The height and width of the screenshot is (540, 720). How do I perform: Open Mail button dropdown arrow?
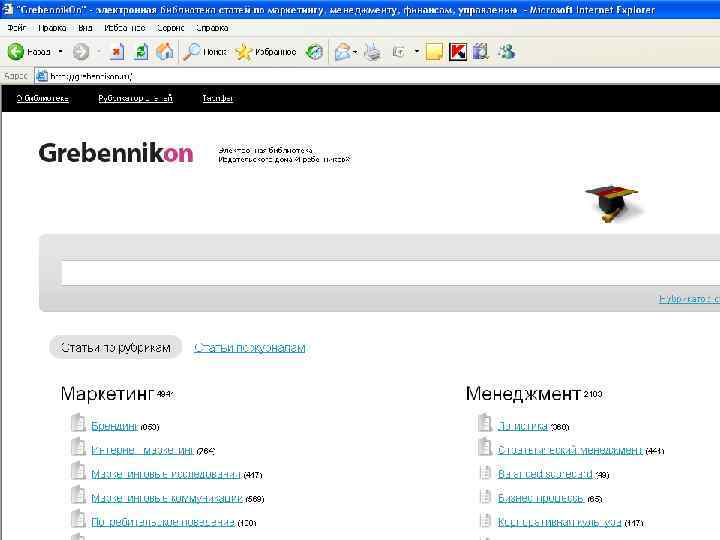355,52
